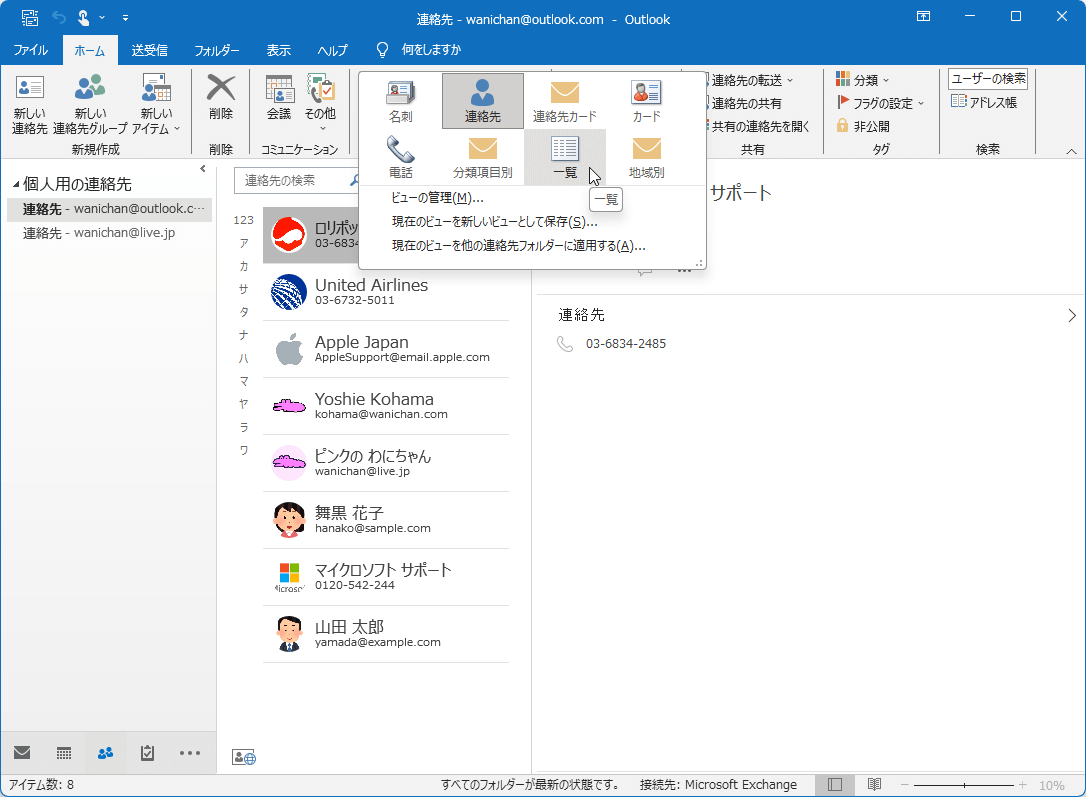The width and height of the screenshot is (1086, 797).
Task: Open more navigation options (...)
Action: [x=190, y=753]
